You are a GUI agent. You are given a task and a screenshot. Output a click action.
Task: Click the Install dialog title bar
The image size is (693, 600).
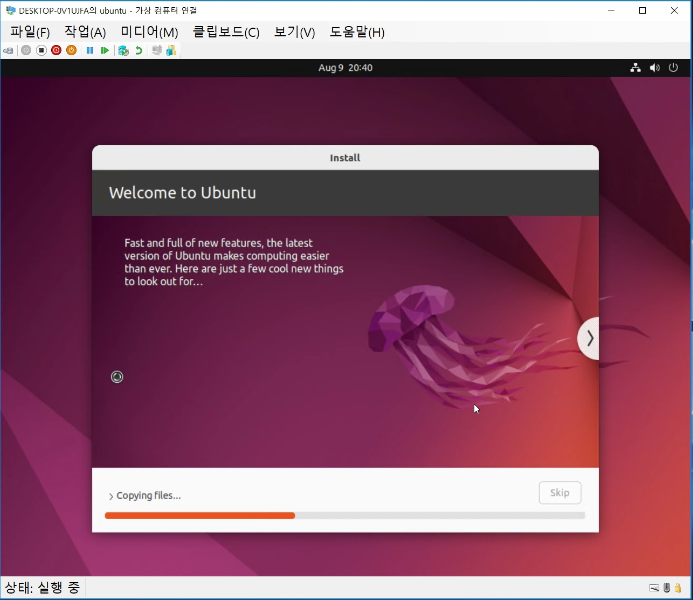pos(345,158)
